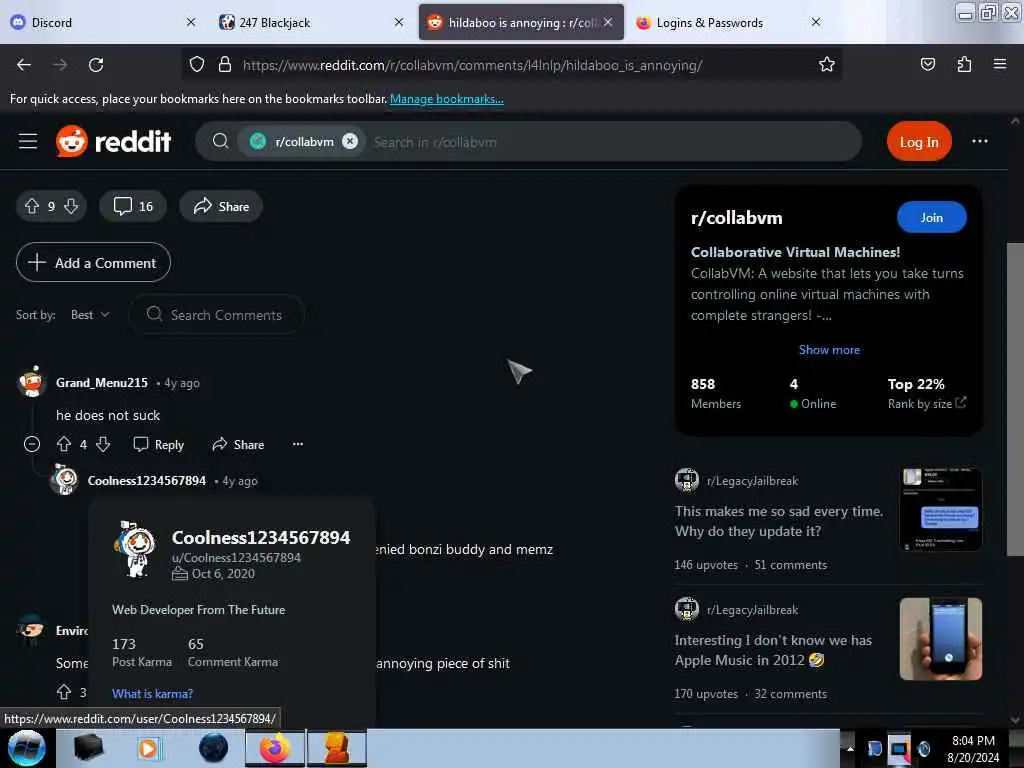Screen dimensions: 1024x768
Task: Downvote Grand_Menu215's comment
Action: coord(103,445)
